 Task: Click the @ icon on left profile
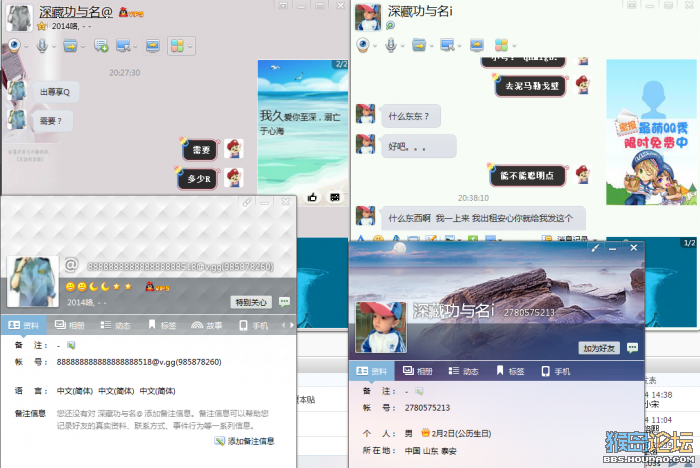(71, 265)
